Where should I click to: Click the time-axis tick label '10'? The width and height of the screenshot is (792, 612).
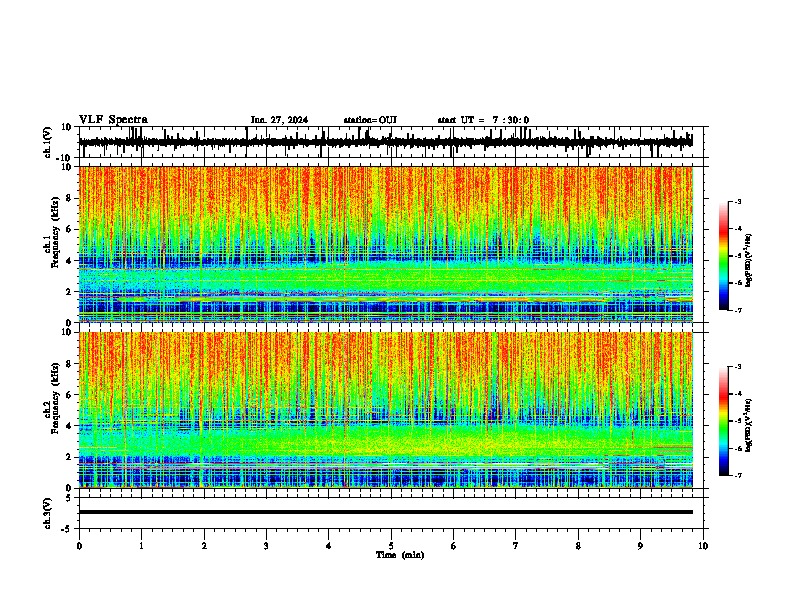703,546
